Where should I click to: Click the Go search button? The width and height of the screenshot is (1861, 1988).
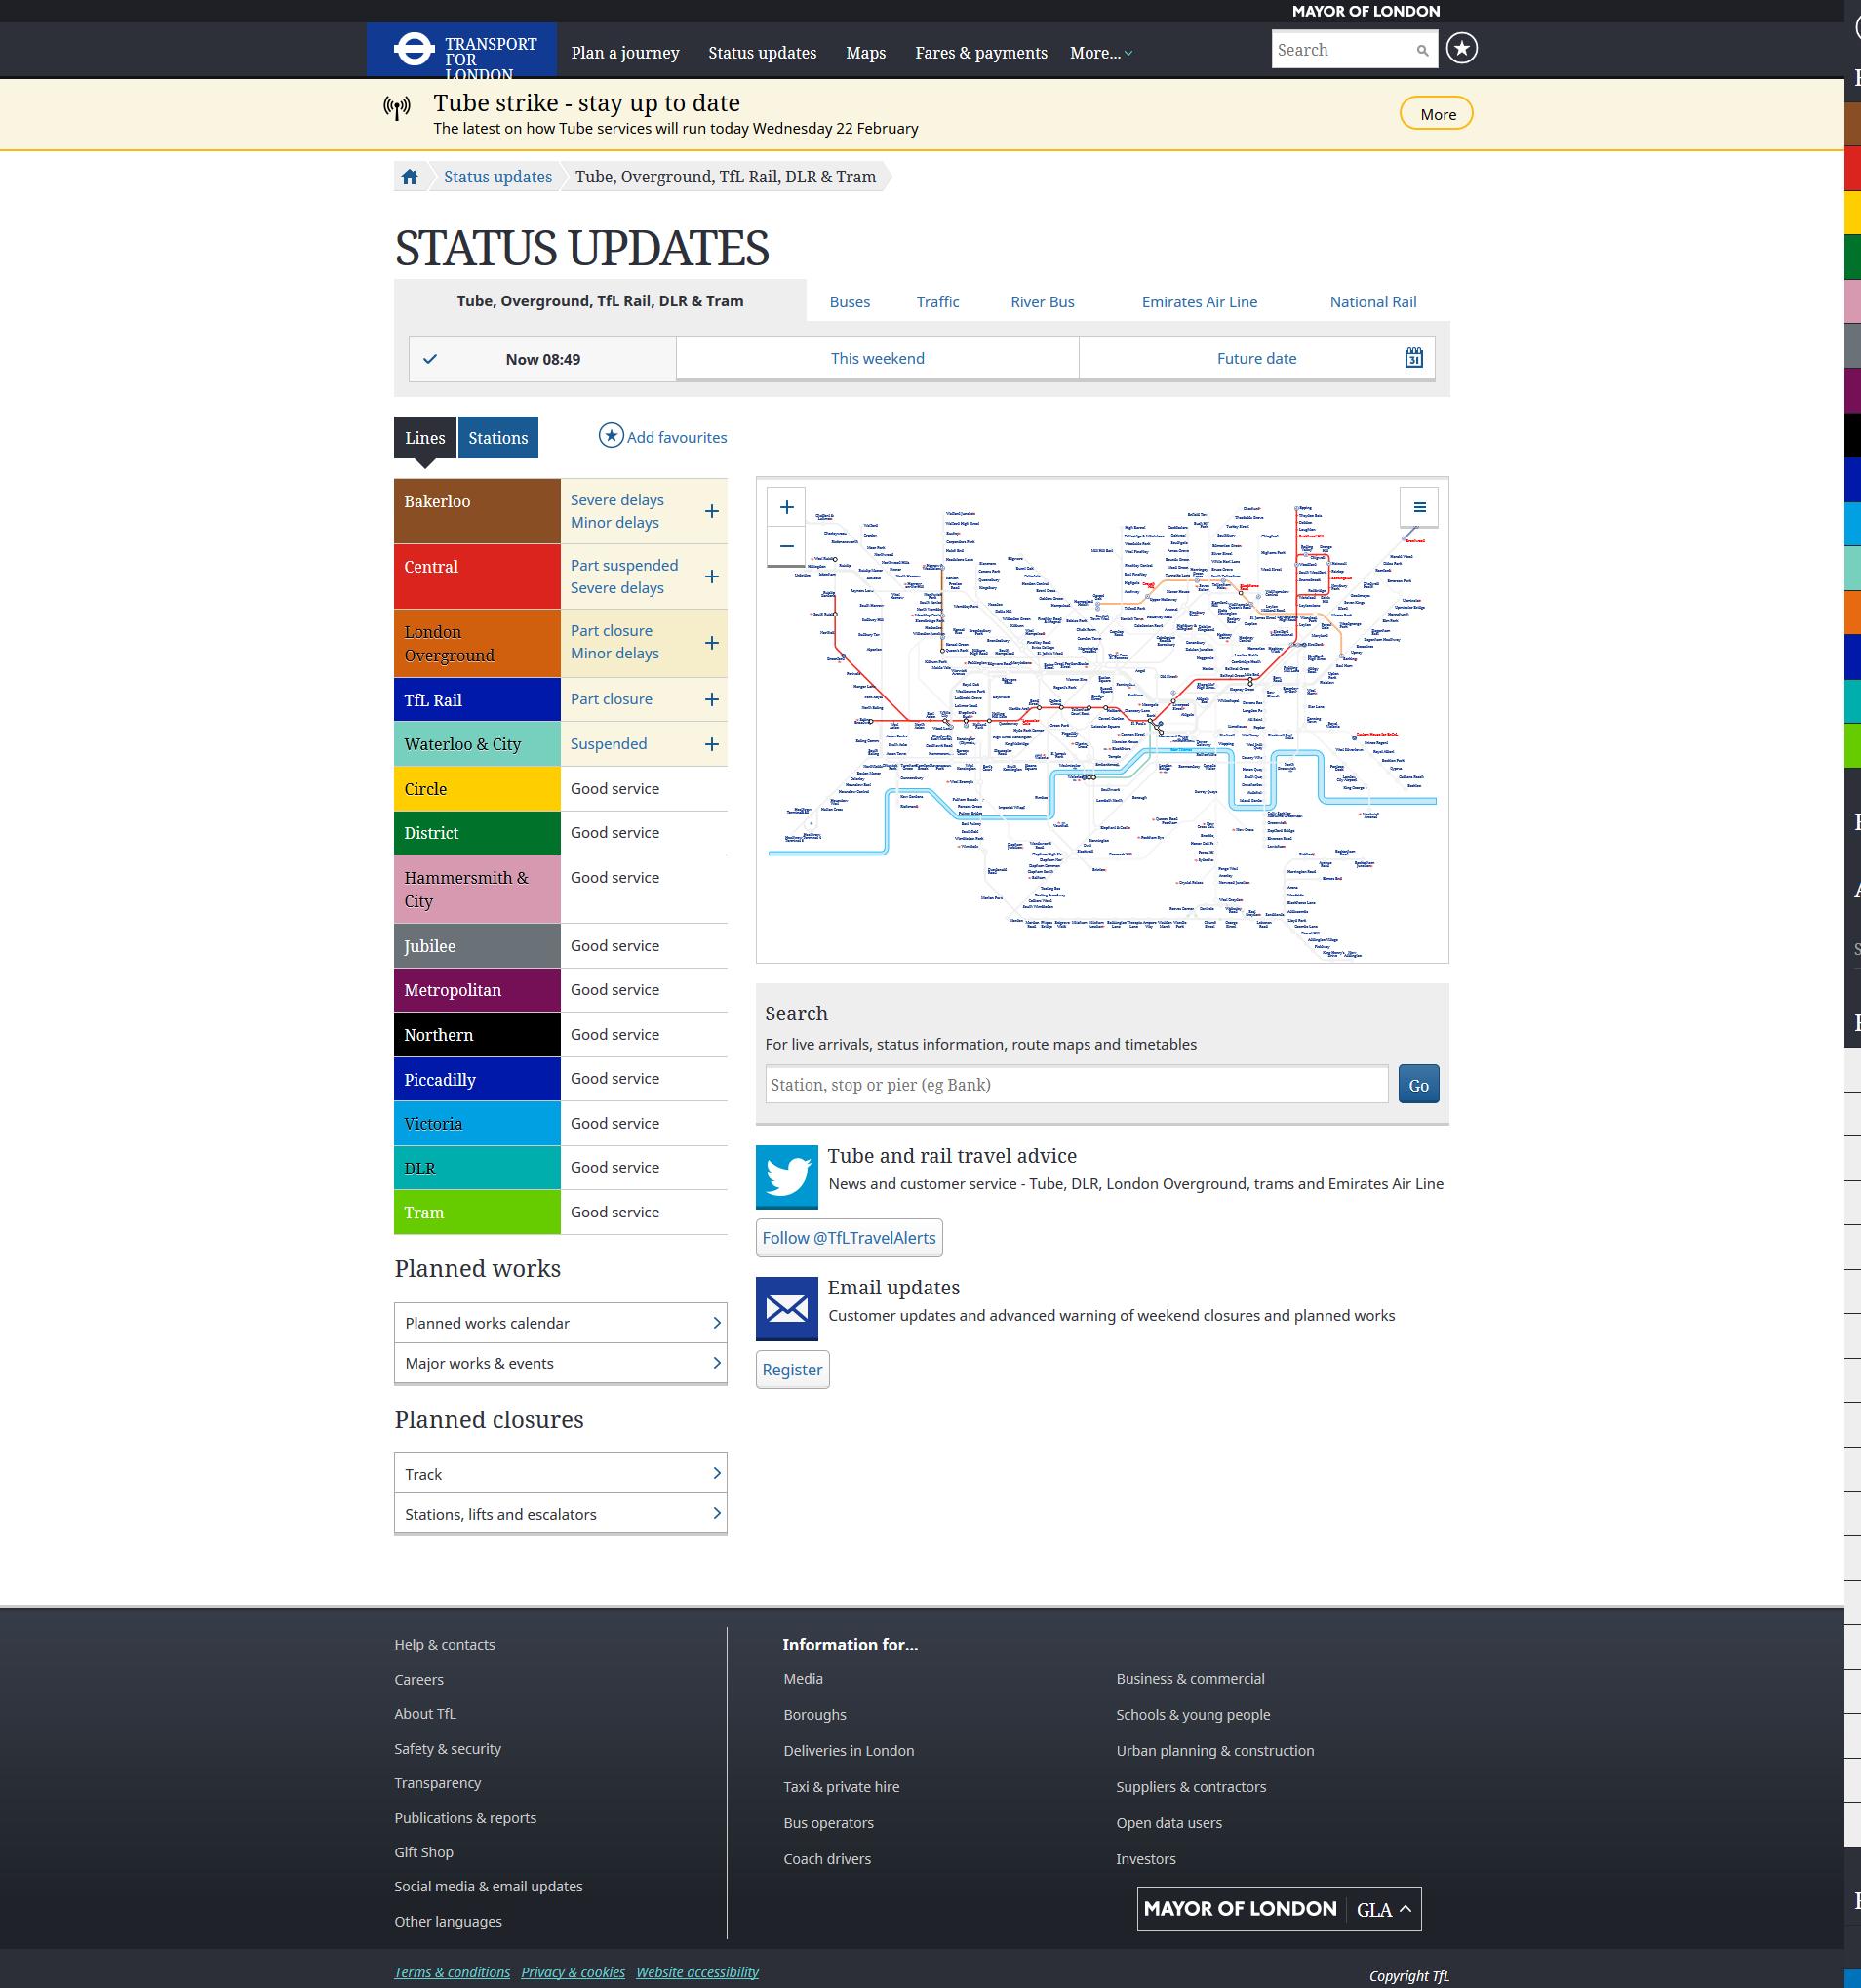(x=1418, y=1085)
